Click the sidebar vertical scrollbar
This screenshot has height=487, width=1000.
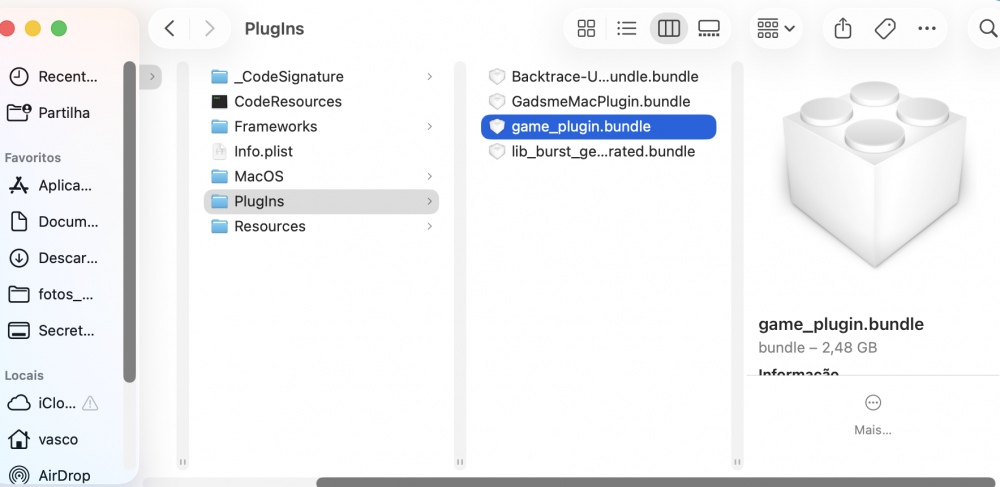click(x=129, y=222)
